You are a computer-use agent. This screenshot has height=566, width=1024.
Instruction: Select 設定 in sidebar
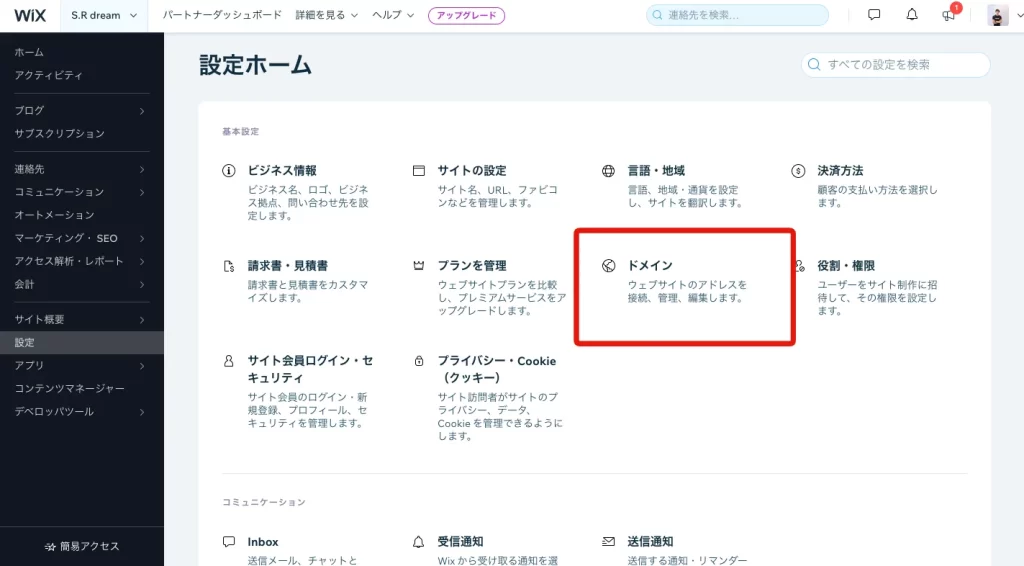82,342
